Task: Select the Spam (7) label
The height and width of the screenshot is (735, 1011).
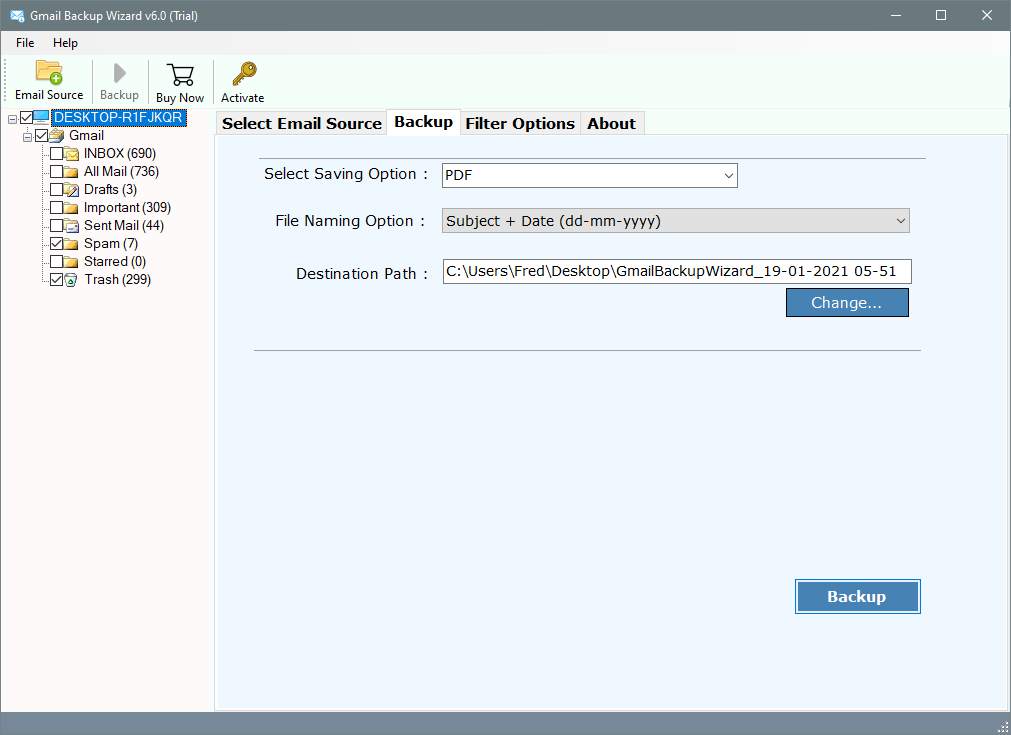Action: pyautogui.click(x=111, y=244)
